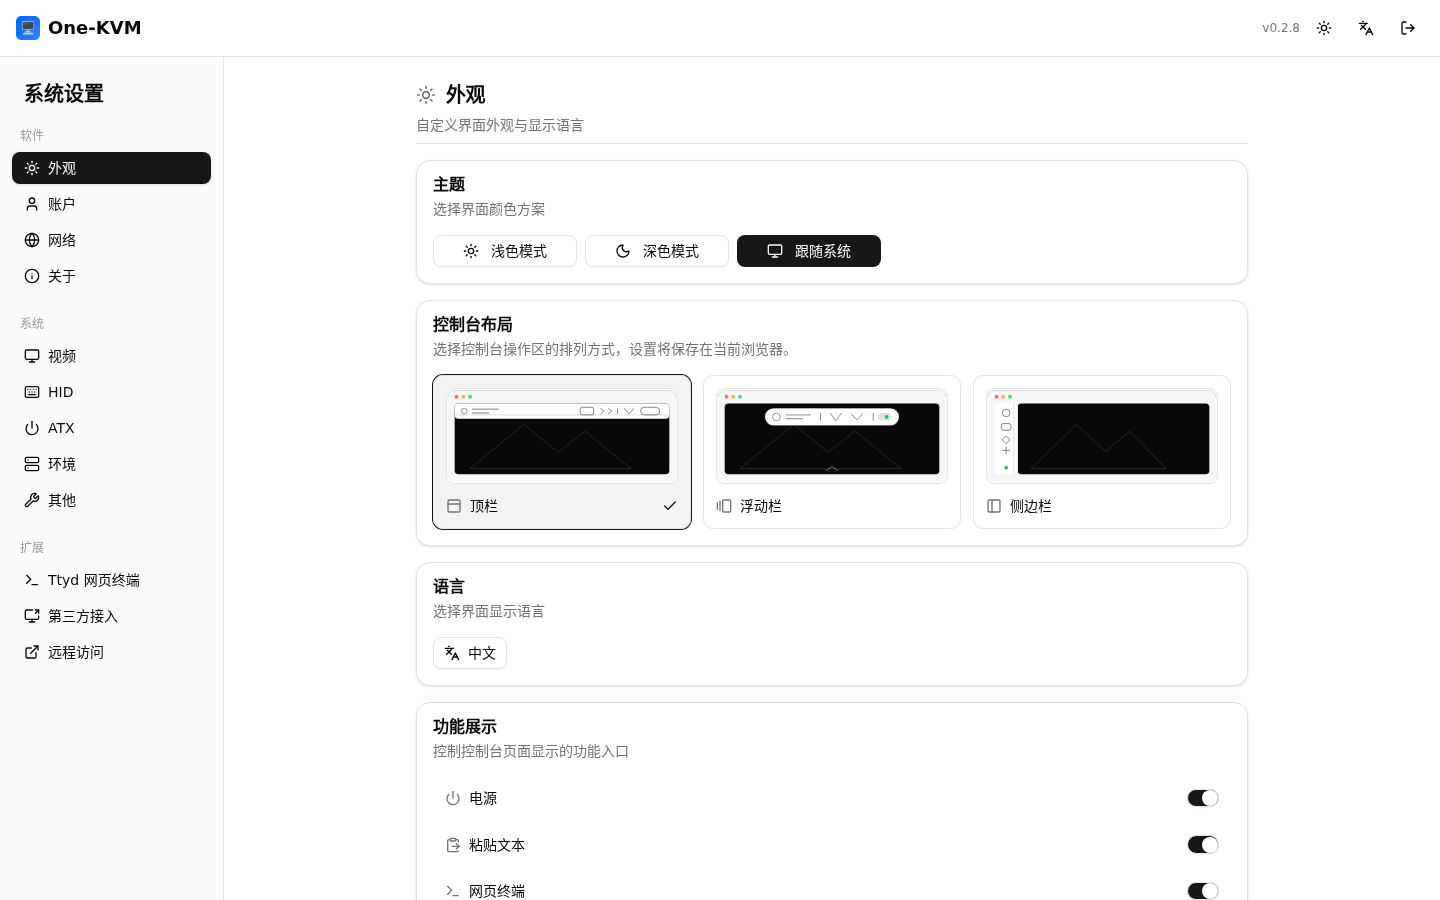Image resolution: width=1440 pixels, height=900 pixels.
Task: Click the power icon beside ATX
Action: tap(32, 428)
